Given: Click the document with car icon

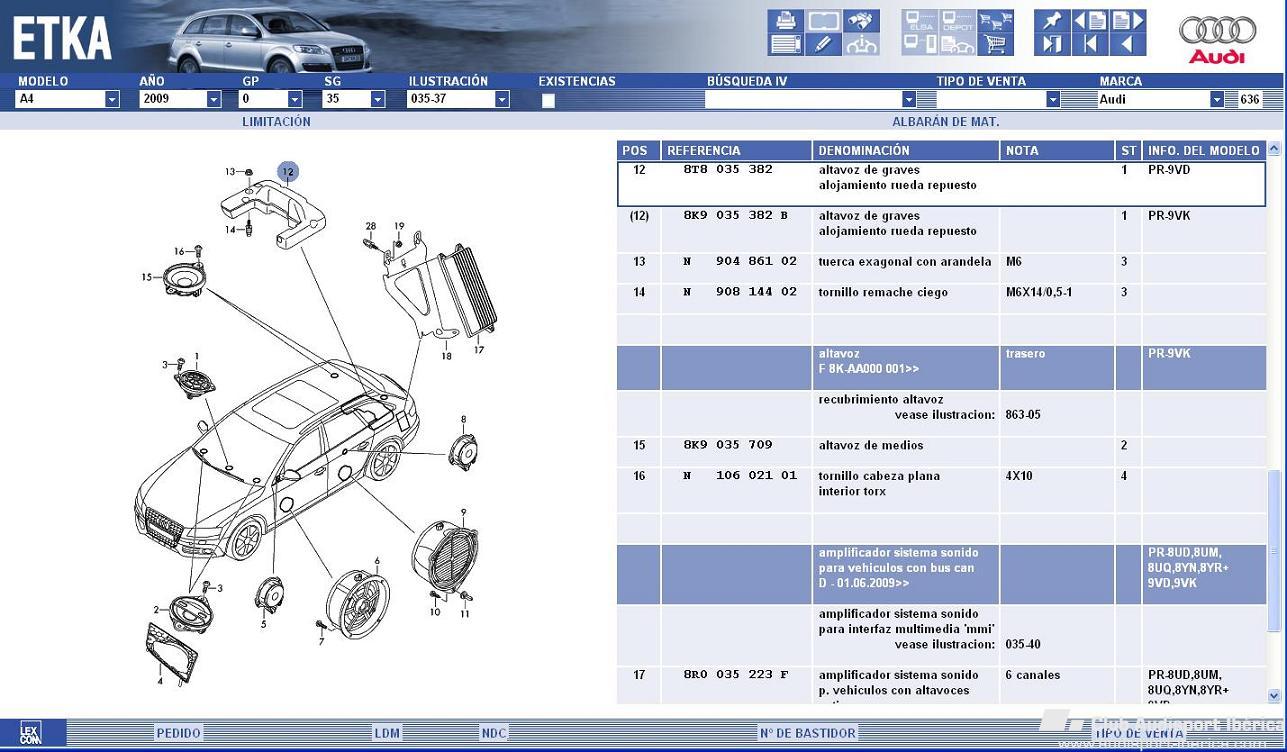Looking at the screenshot, I should [x=957, y=44].
